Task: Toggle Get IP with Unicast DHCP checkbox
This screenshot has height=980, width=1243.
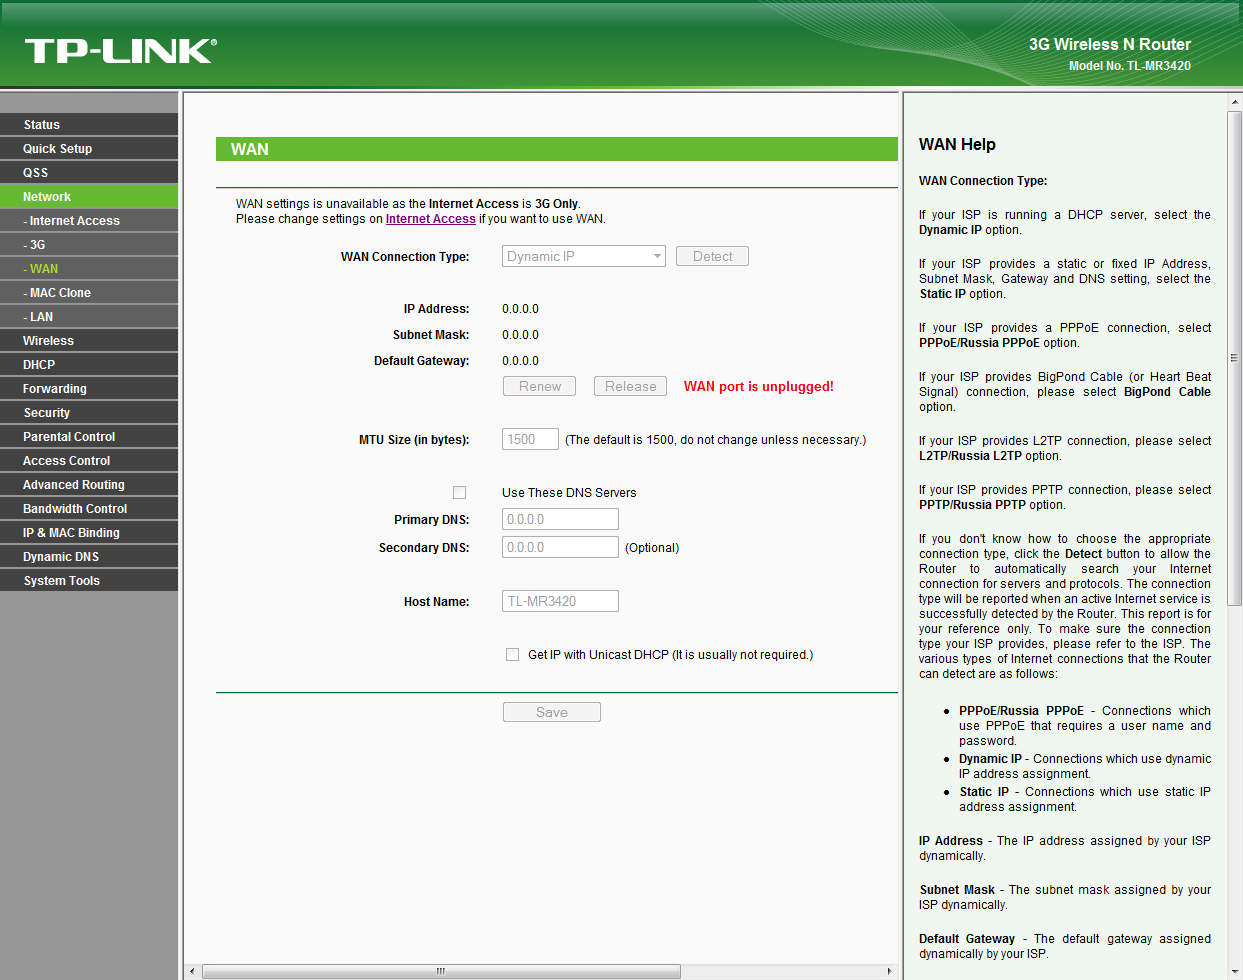Action: [x=512, y=654]
